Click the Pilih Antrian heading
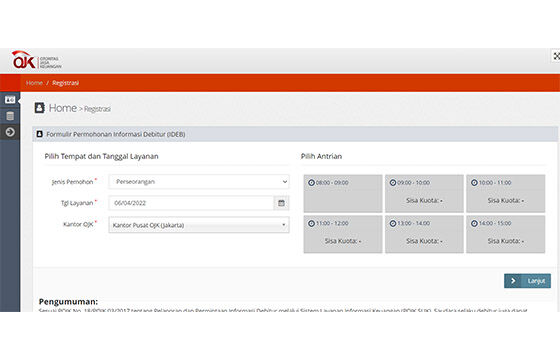Screen dimensions: 560x360 pyautogui.click(x=321, y=156)
